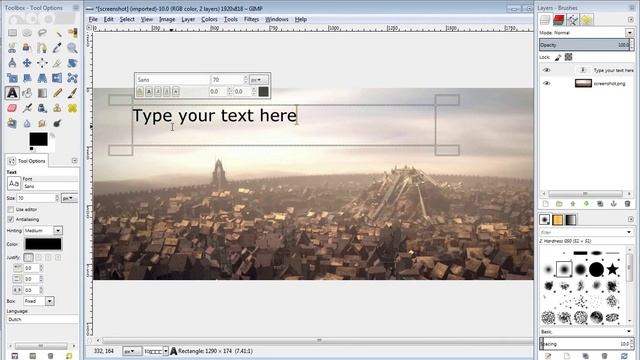Select the Clone stamp tool
The width and height of the screenshot is (640, 360).
(x=57, y=108)
